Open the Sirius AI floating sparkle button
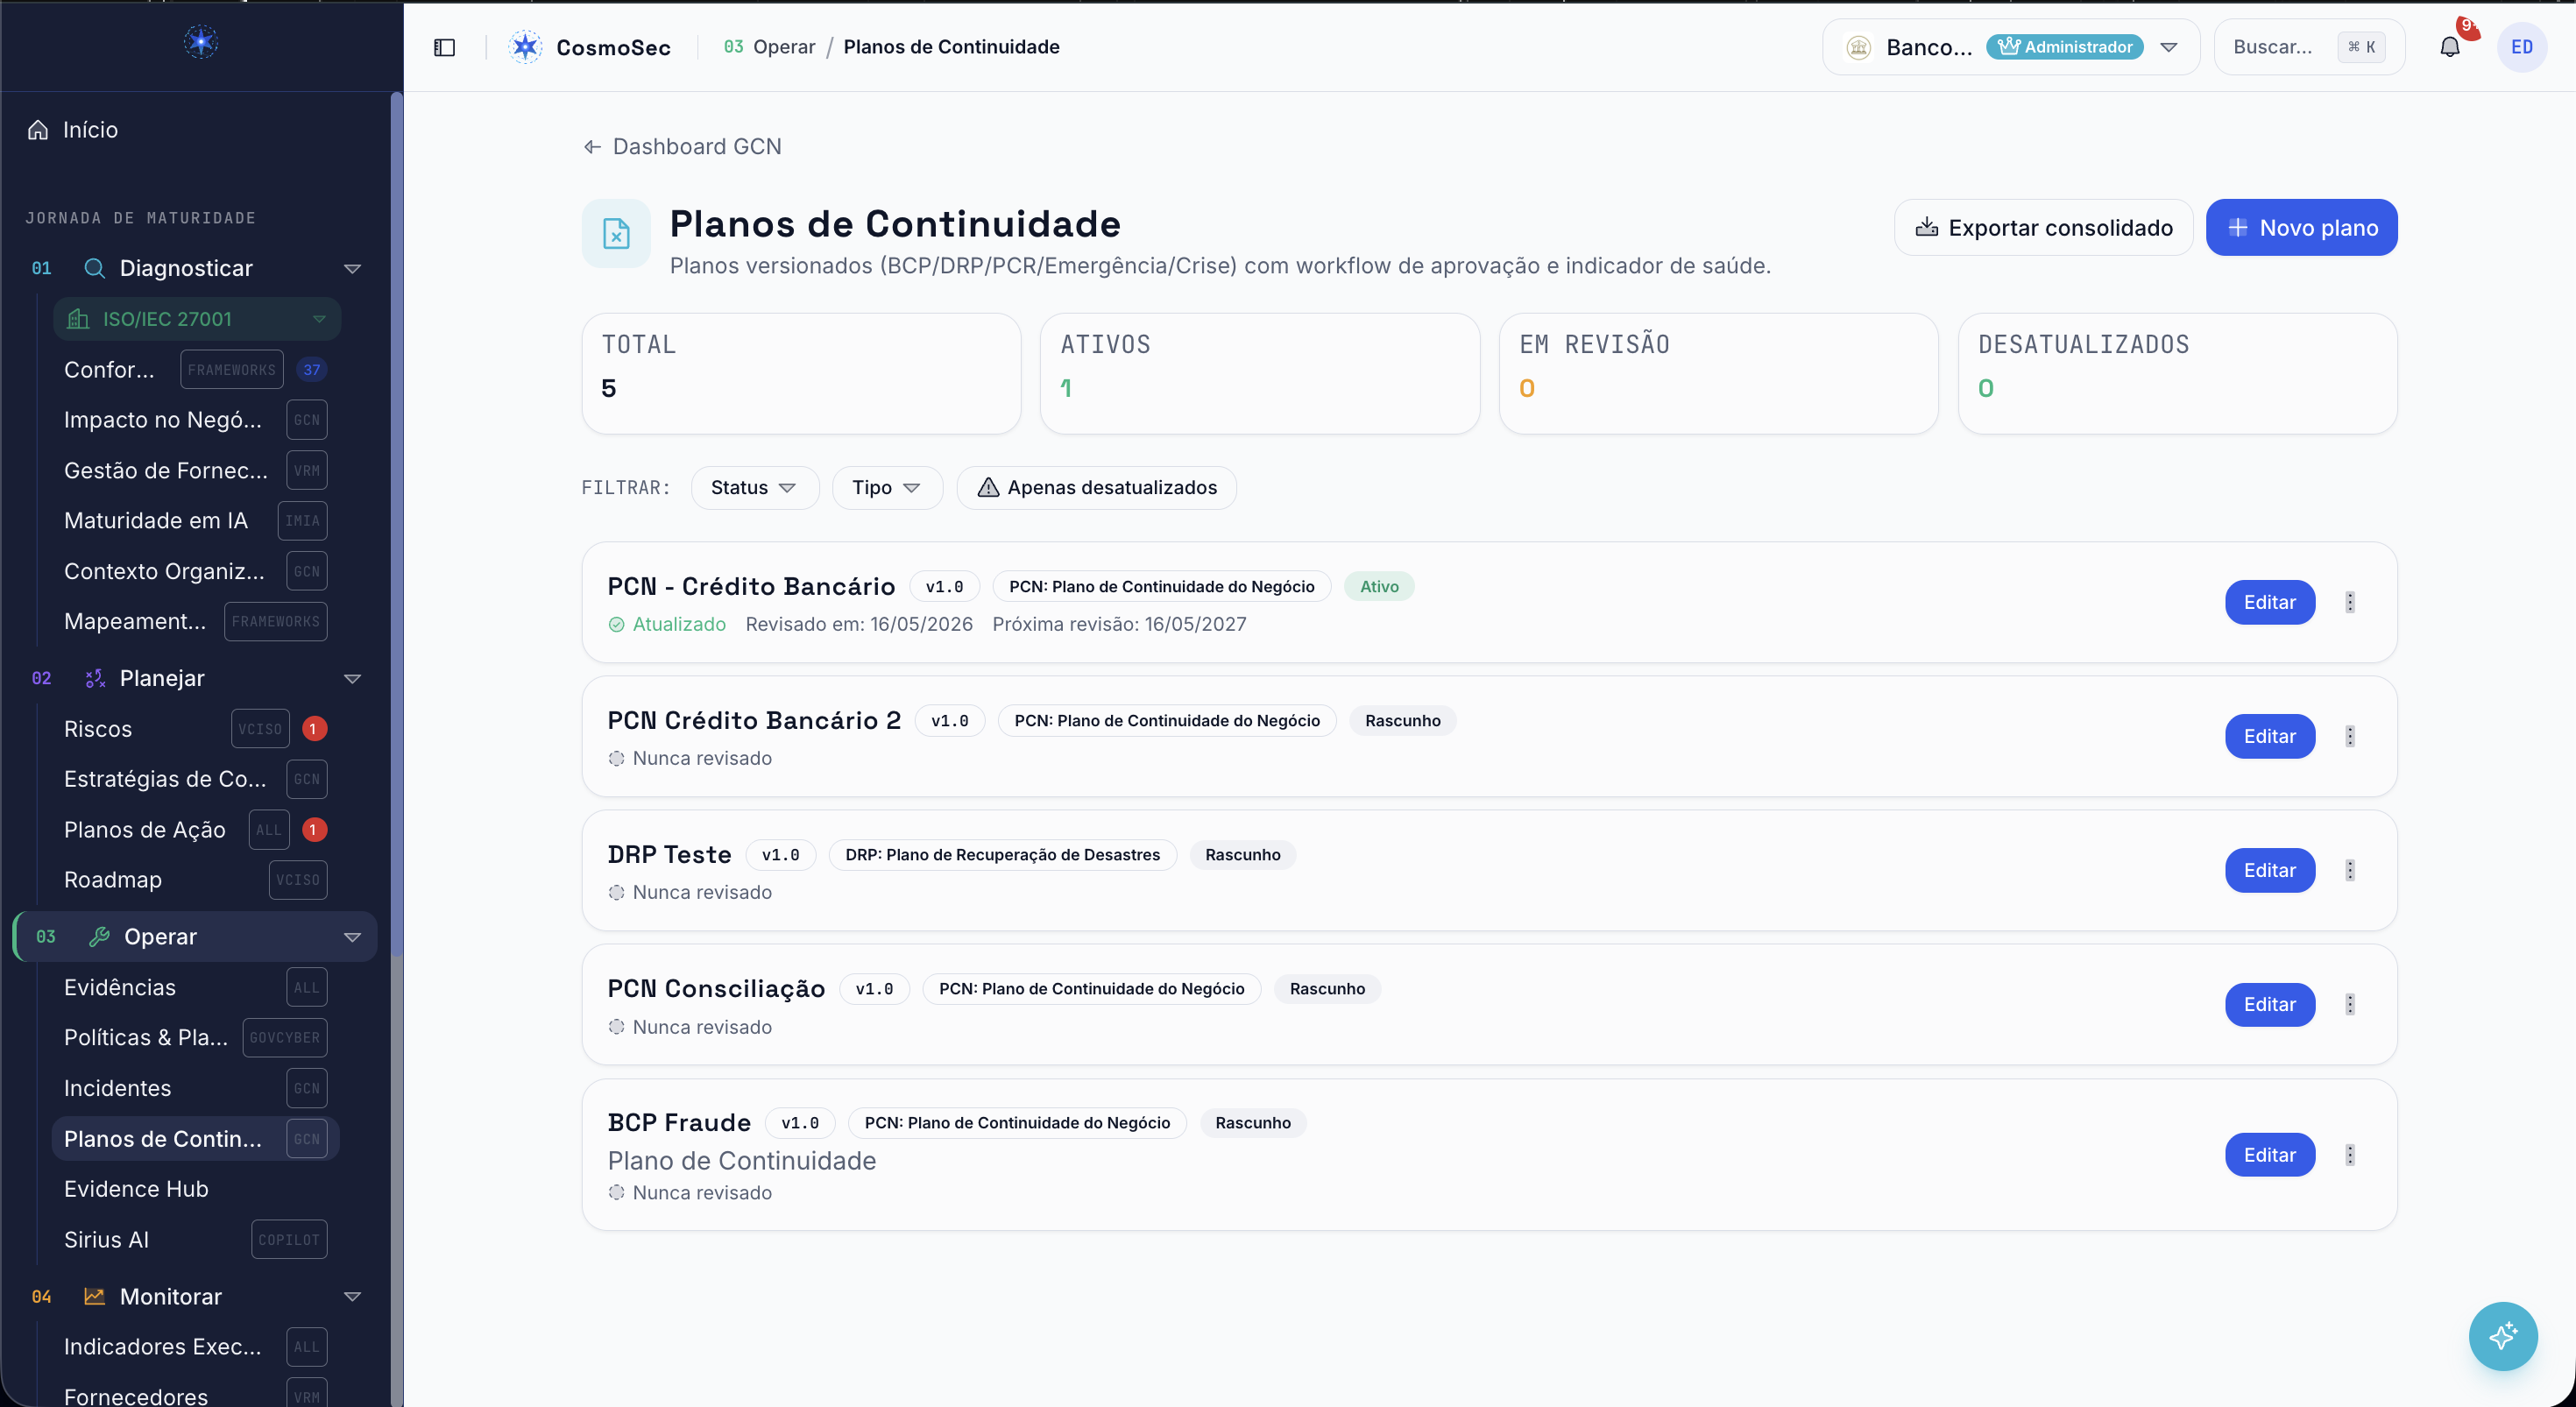This screenshot has height=1407, width=2576. click(x=2502, y=1336)
